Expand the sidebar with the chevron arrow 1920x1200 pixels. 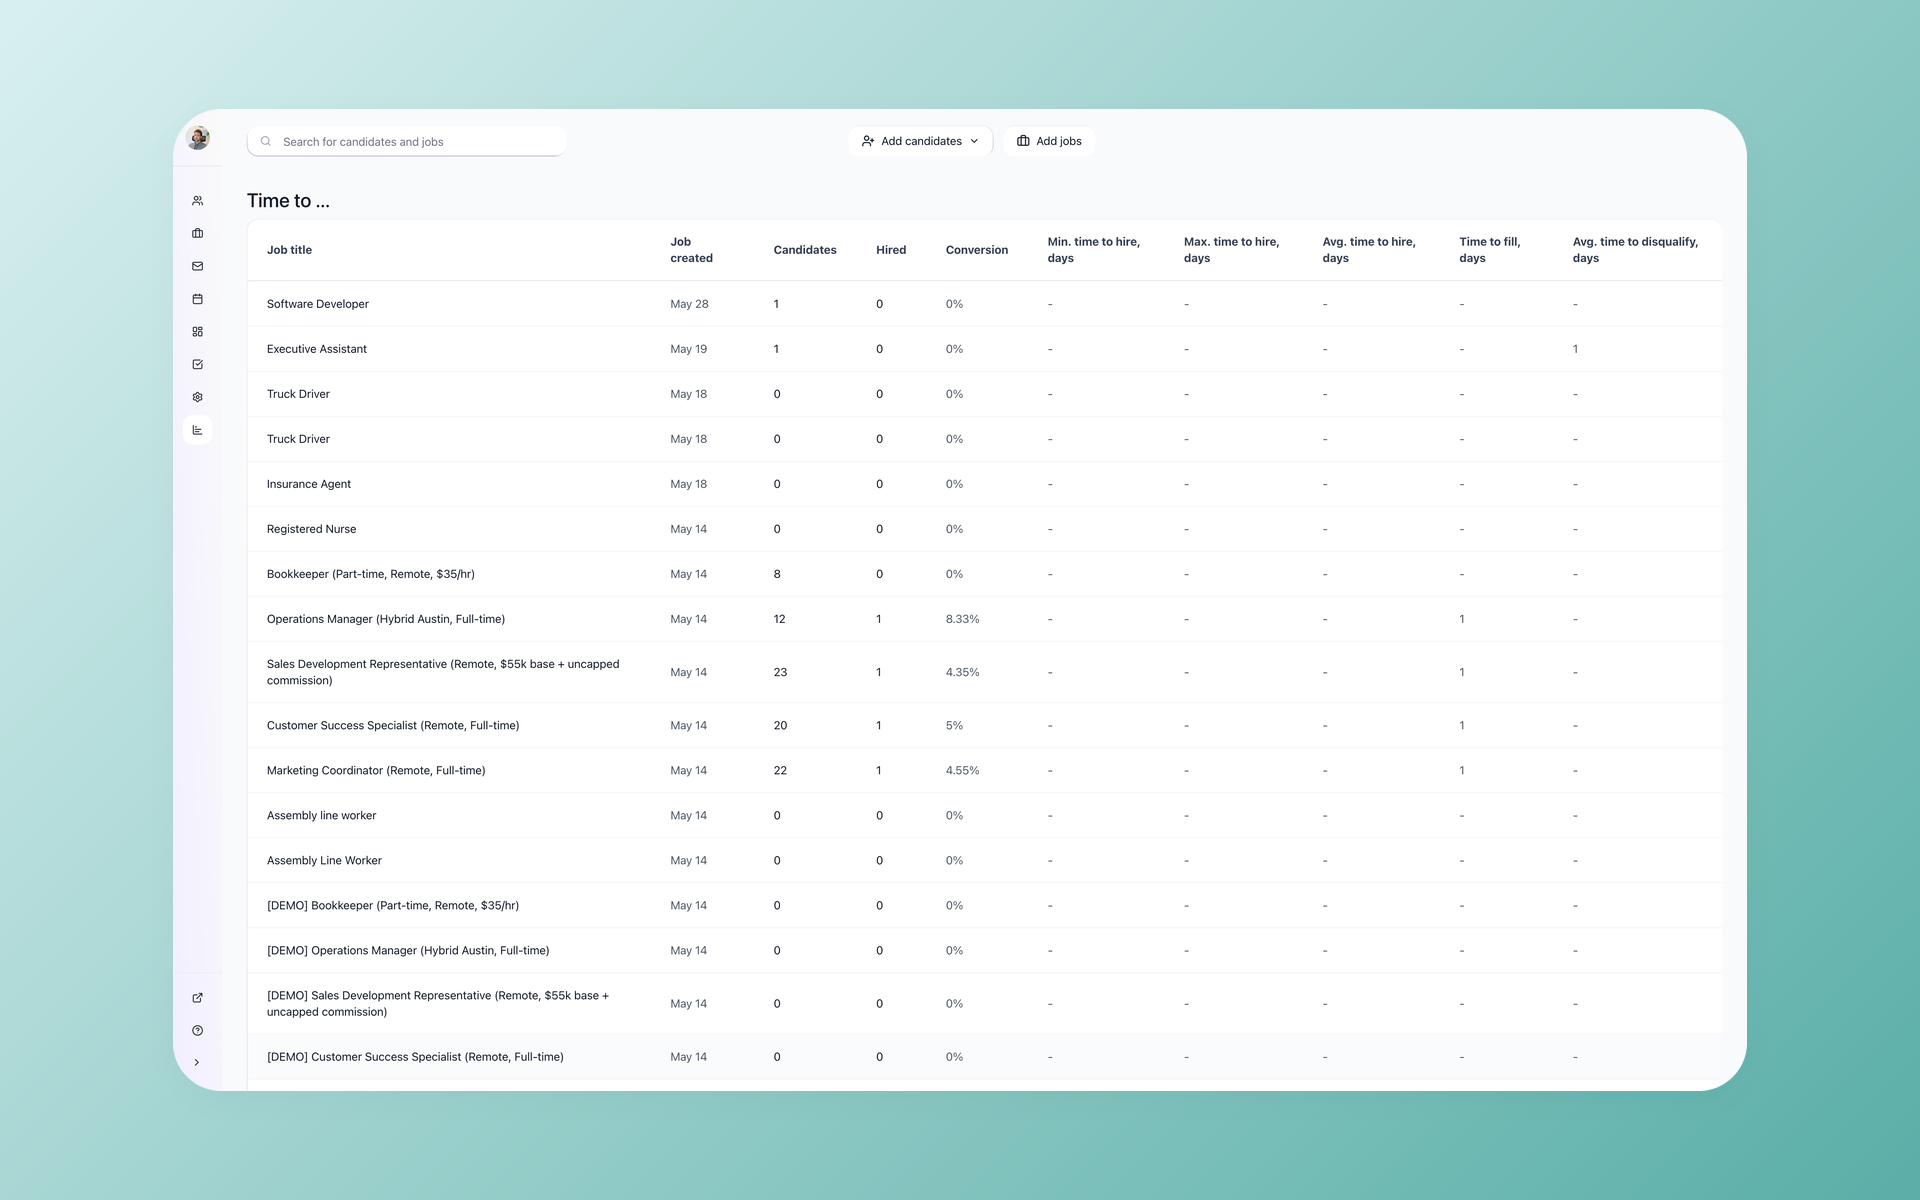click(197, 1063)
